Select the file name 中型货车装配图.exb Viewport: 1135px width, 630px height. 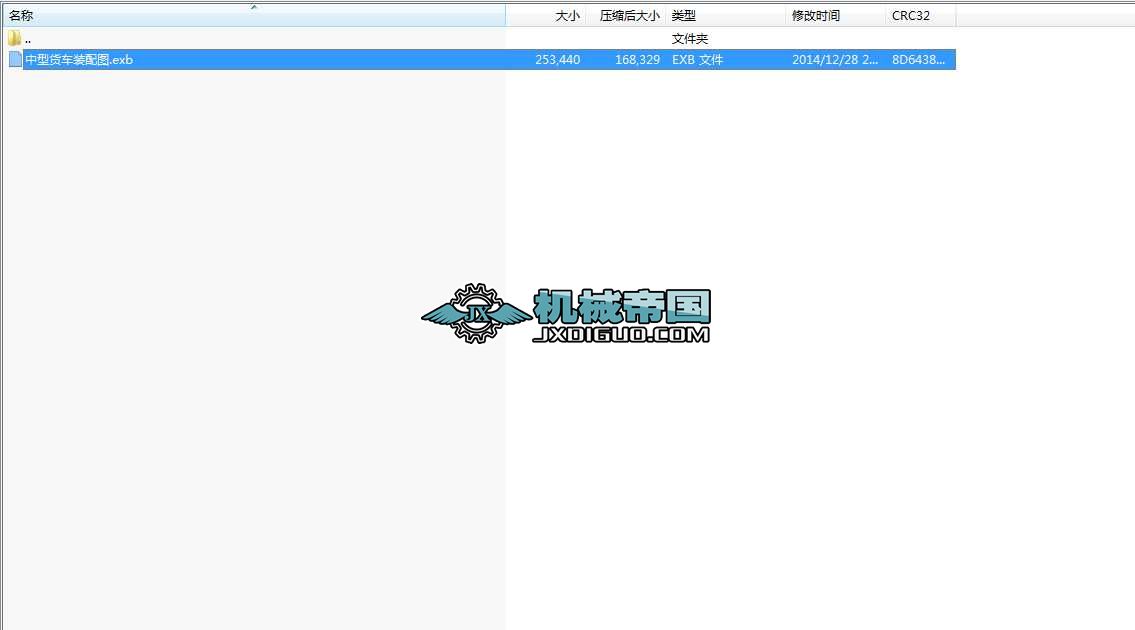click(79, 60)
